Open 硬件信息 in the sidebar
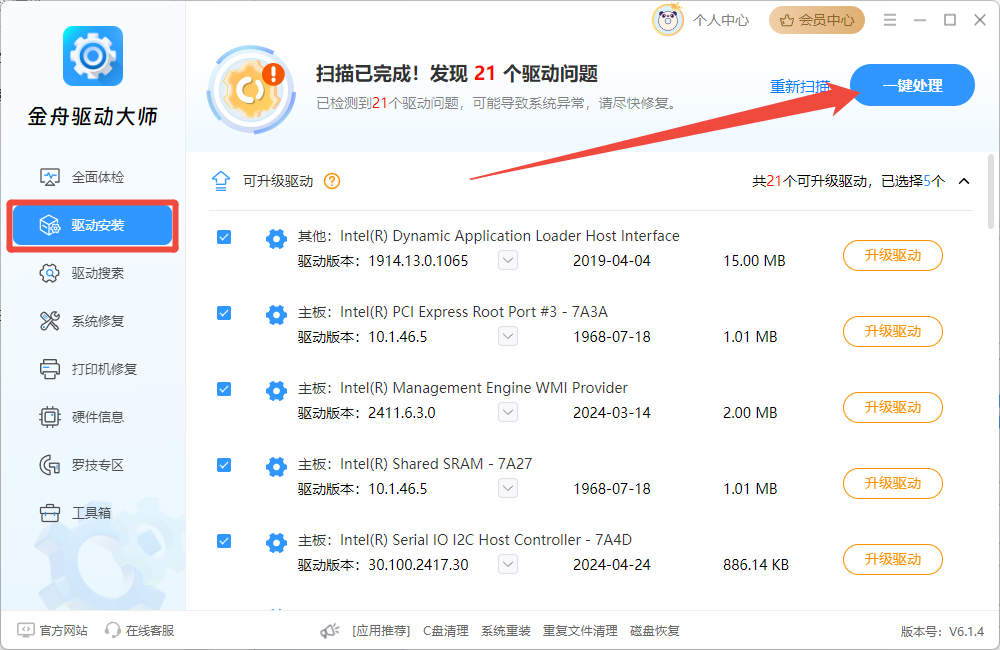 92,417
